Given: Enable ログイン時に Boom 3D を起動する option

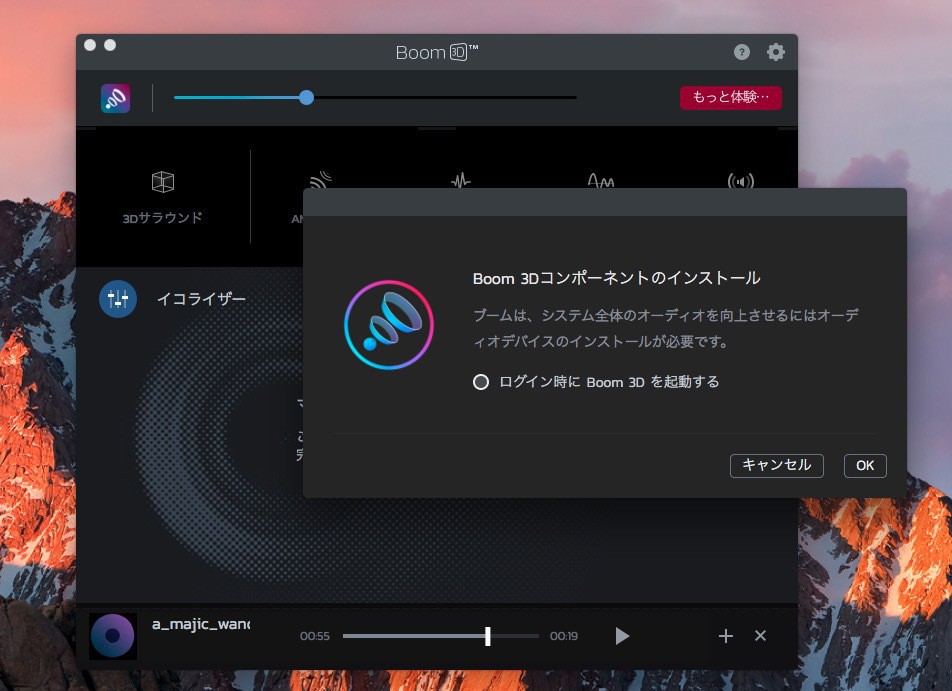Looking at the screenshot, I should tap(481, 382).
